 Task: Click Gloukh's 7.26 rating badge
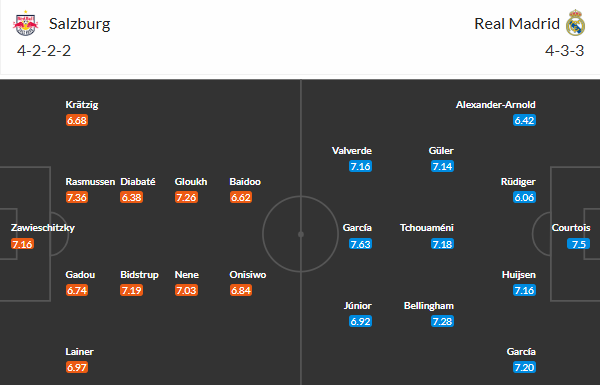click(186, 197)
